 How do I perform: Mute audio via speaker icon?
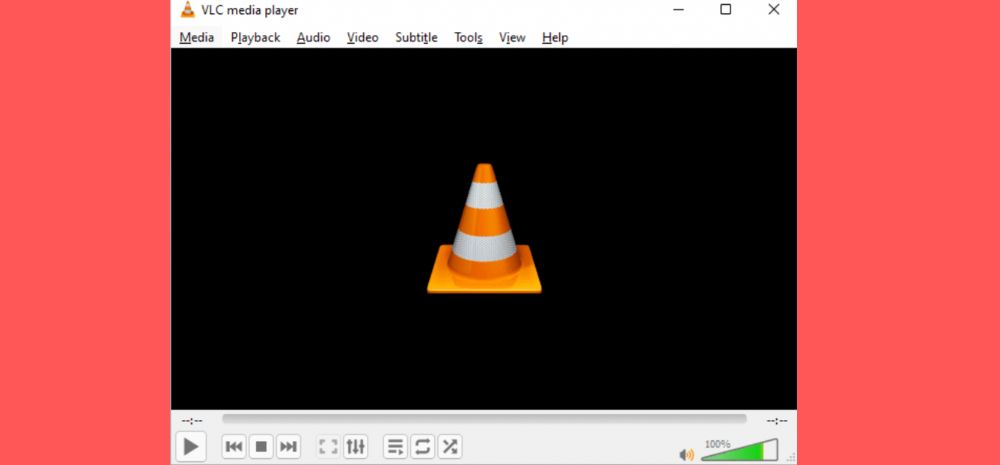(686, 454)
